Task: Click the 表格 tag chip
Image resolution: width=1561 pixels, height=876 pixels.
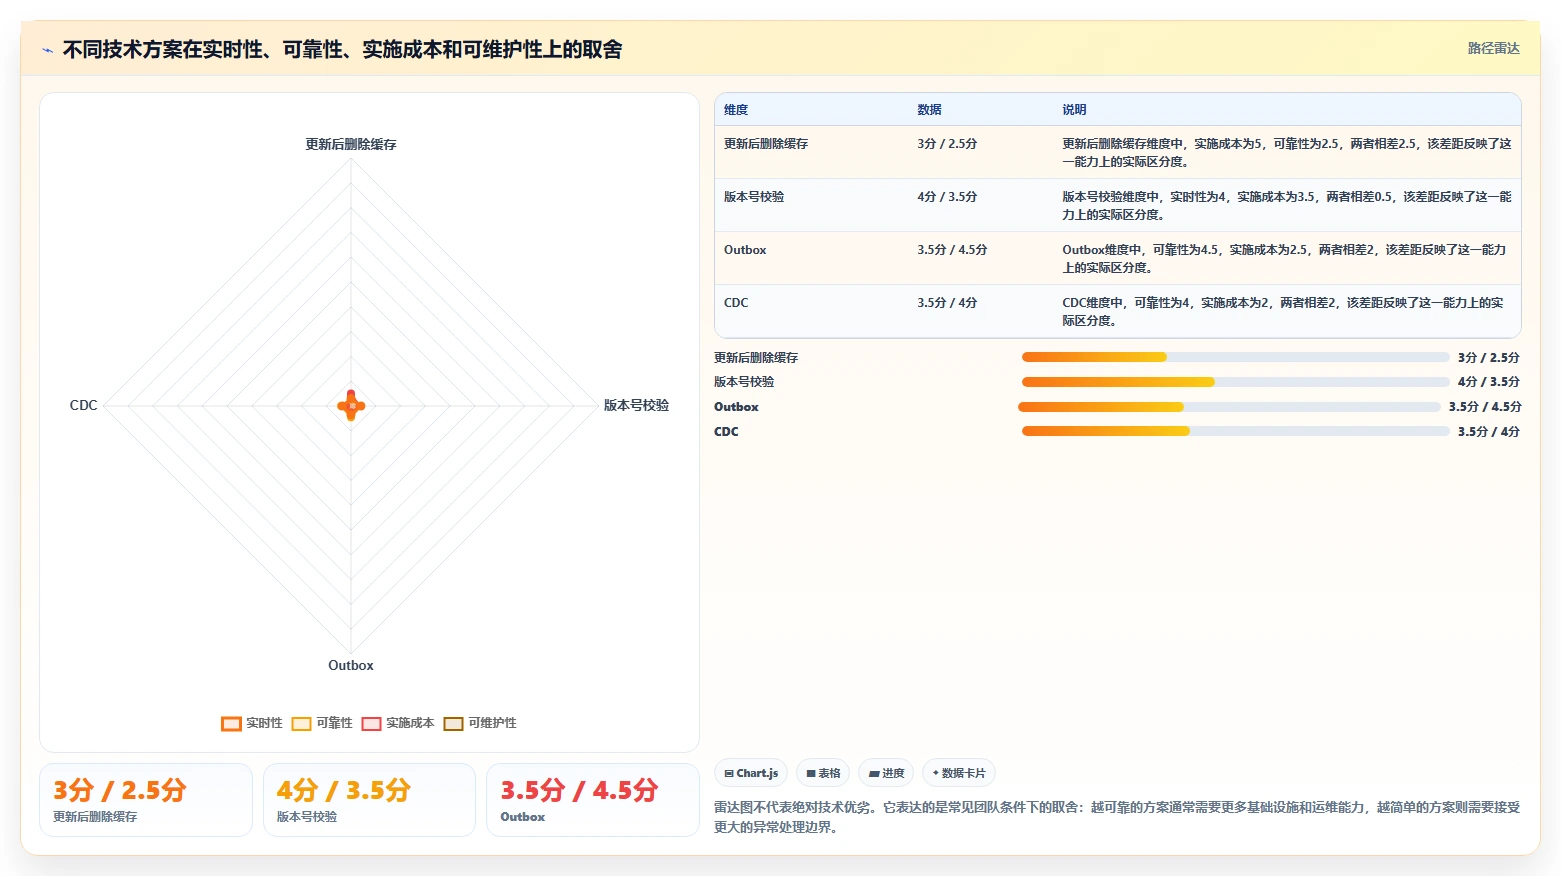Action: tap(823, 773)
